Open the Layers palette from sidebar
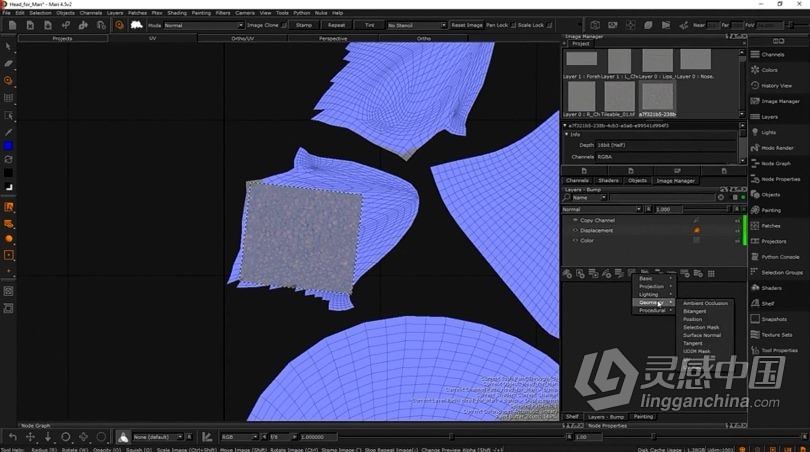 tap(765, 117)
